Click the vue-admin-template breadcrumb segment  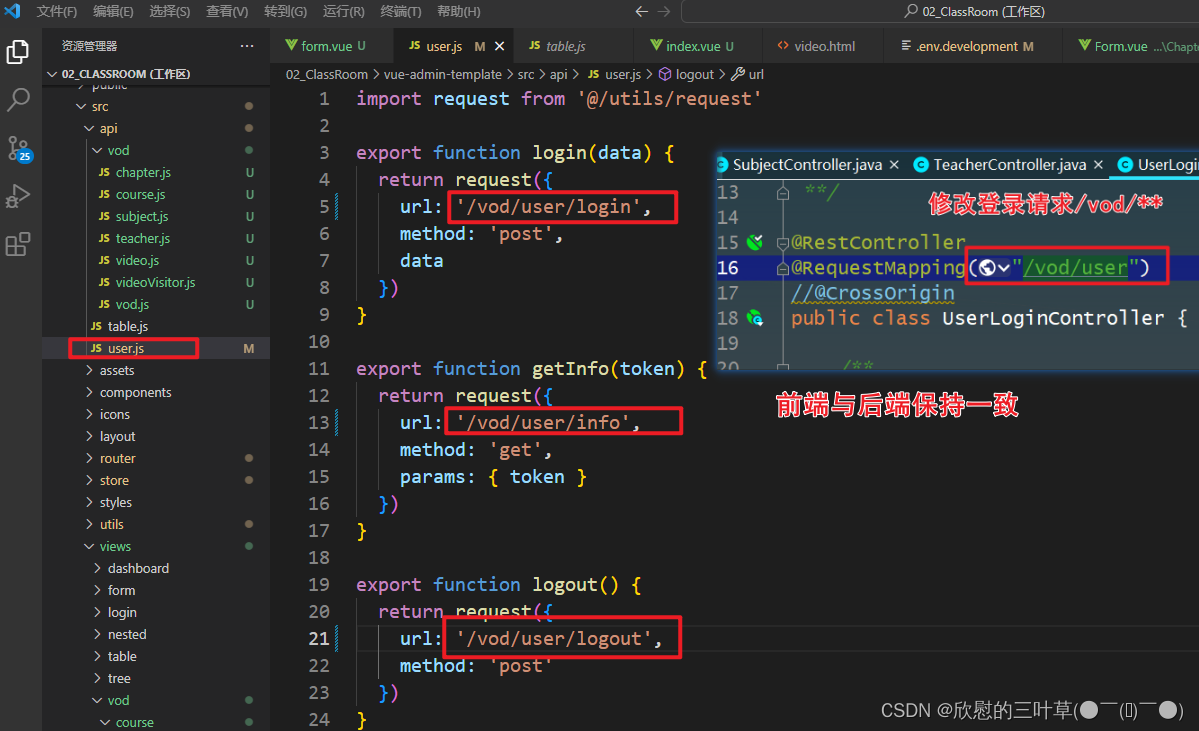443,74
